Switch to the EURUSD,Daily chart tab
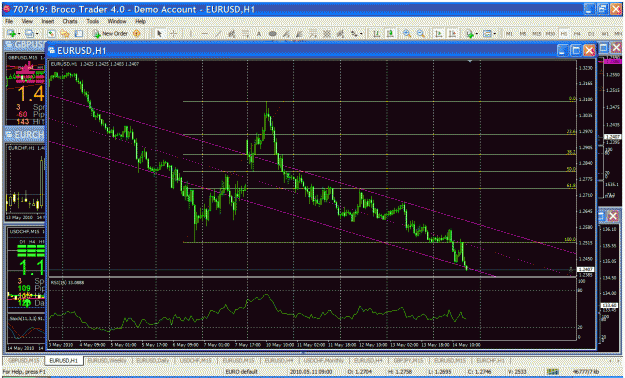 [x=153, y=360]
